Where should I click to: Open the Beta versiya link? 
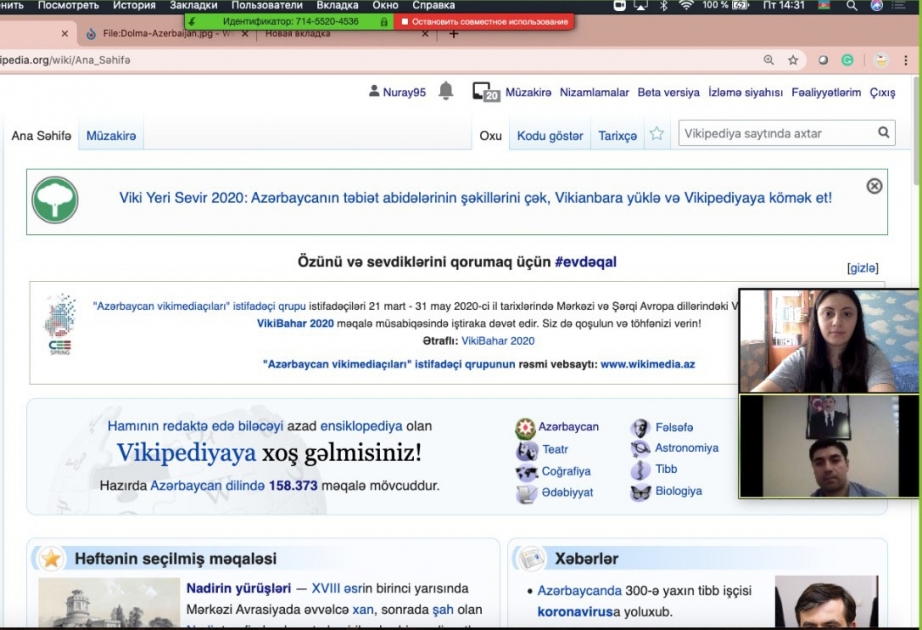click(x=669, y=92)
